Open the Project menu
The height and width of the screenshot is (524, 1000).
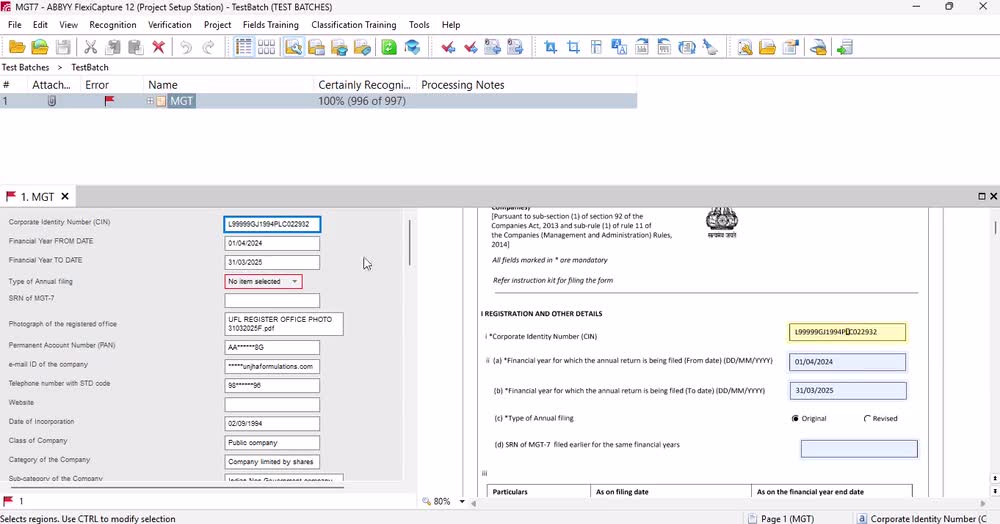(x=217, y=25)
